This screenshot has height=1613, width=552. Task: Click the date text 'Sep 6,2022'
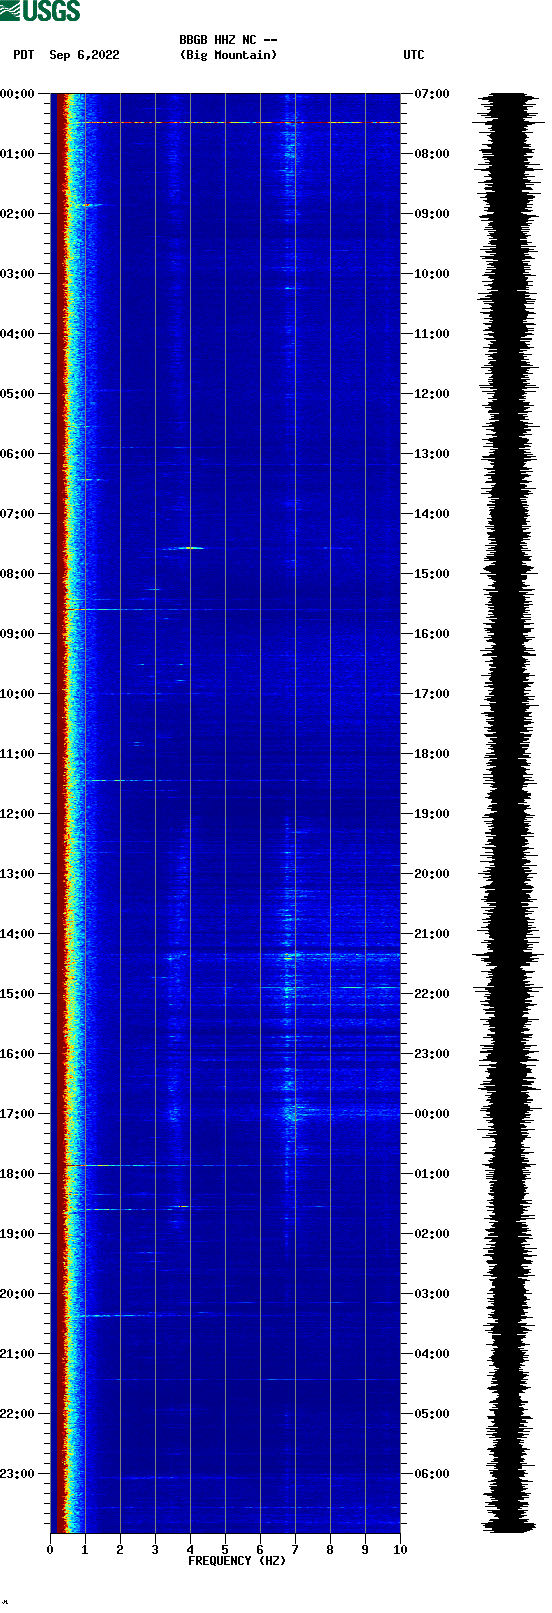pos(84,55)
